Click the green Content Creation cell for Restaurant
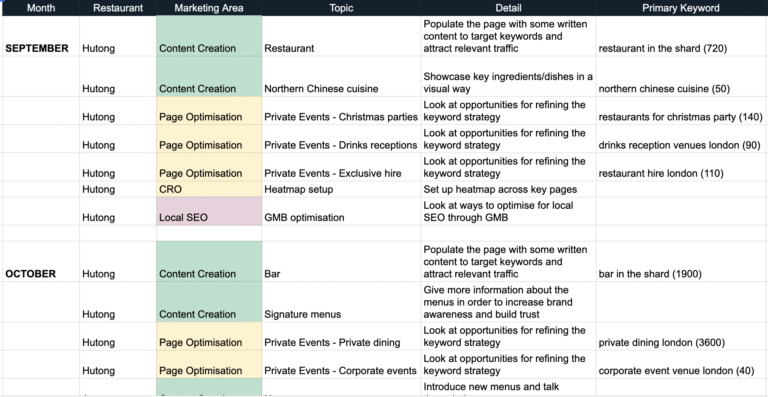 click(x=209, y=36)
